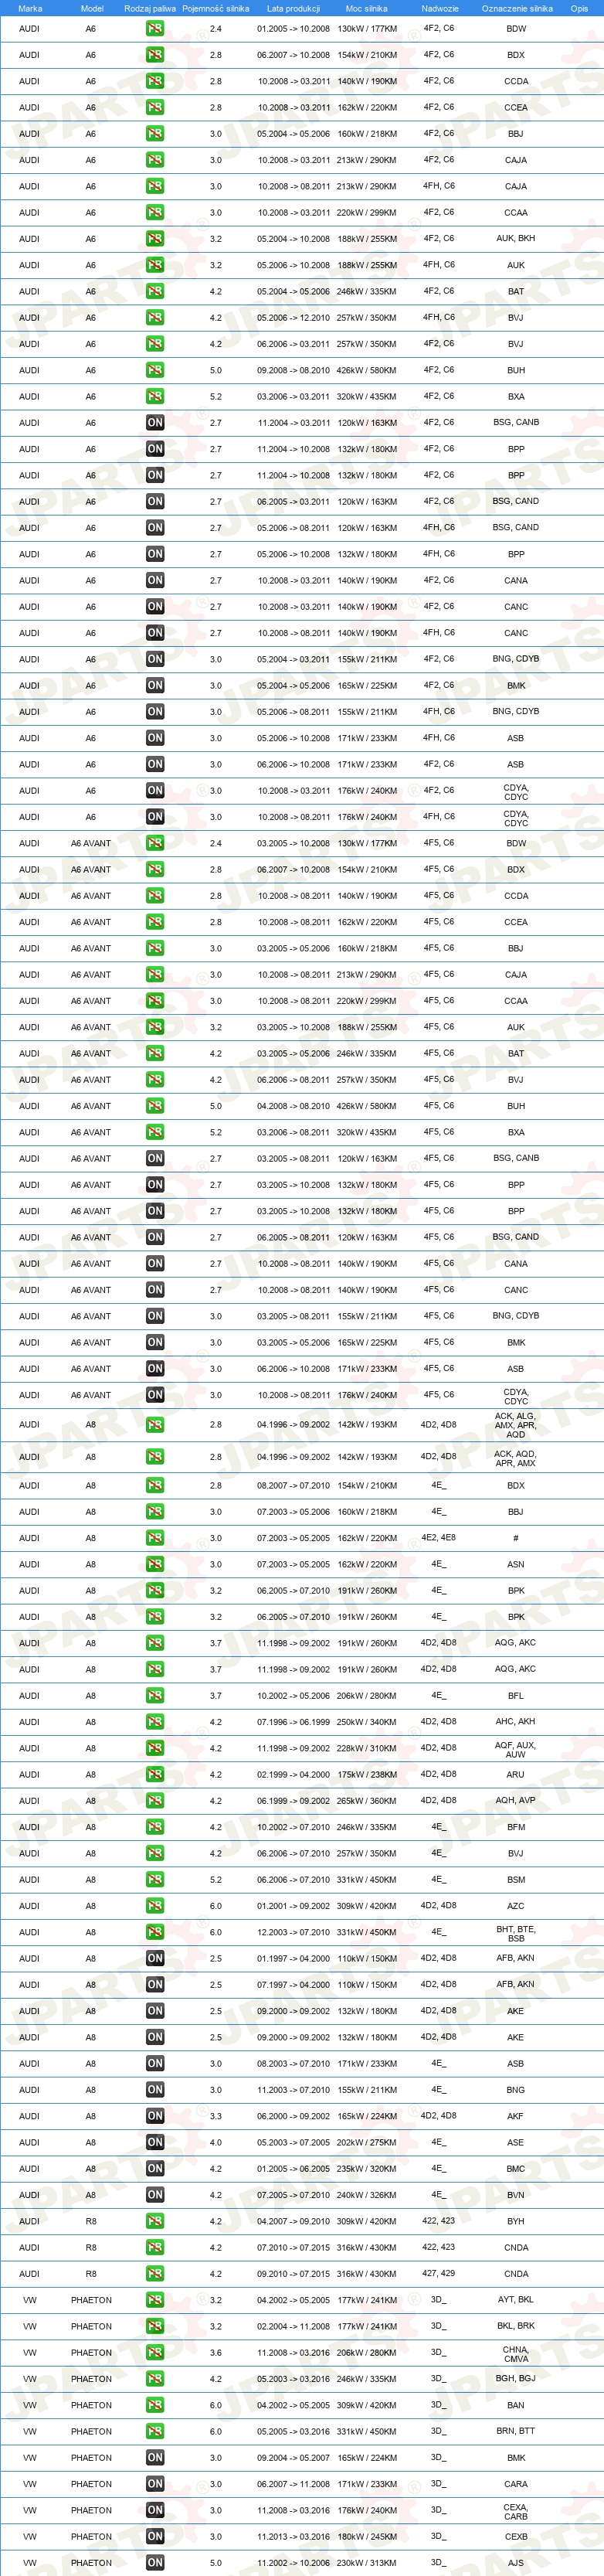Image resolution: width=604 pixels, height=2576 pixels.
Task: Click petrol icon in A8 BDX 2.8 row
Action: (x=155, y=1486)
